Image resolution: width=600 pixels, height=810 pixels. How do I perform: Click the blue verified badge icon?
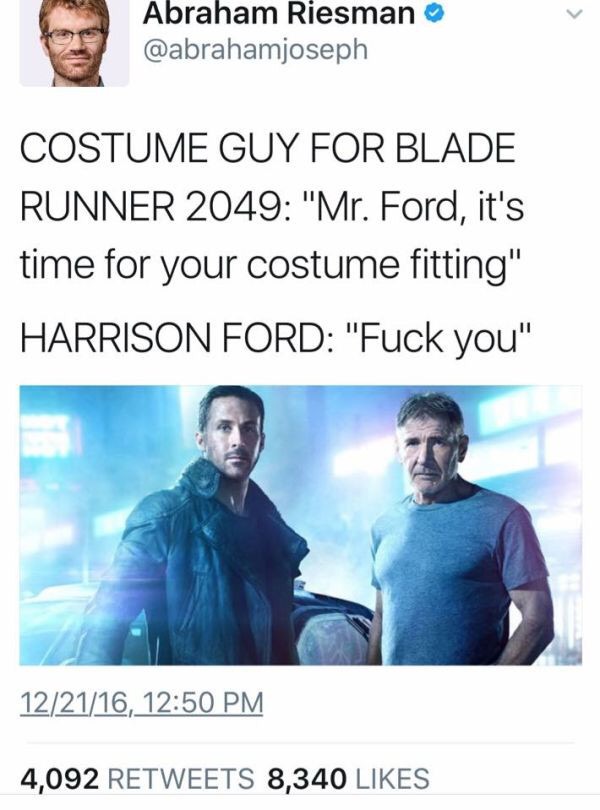435,15
